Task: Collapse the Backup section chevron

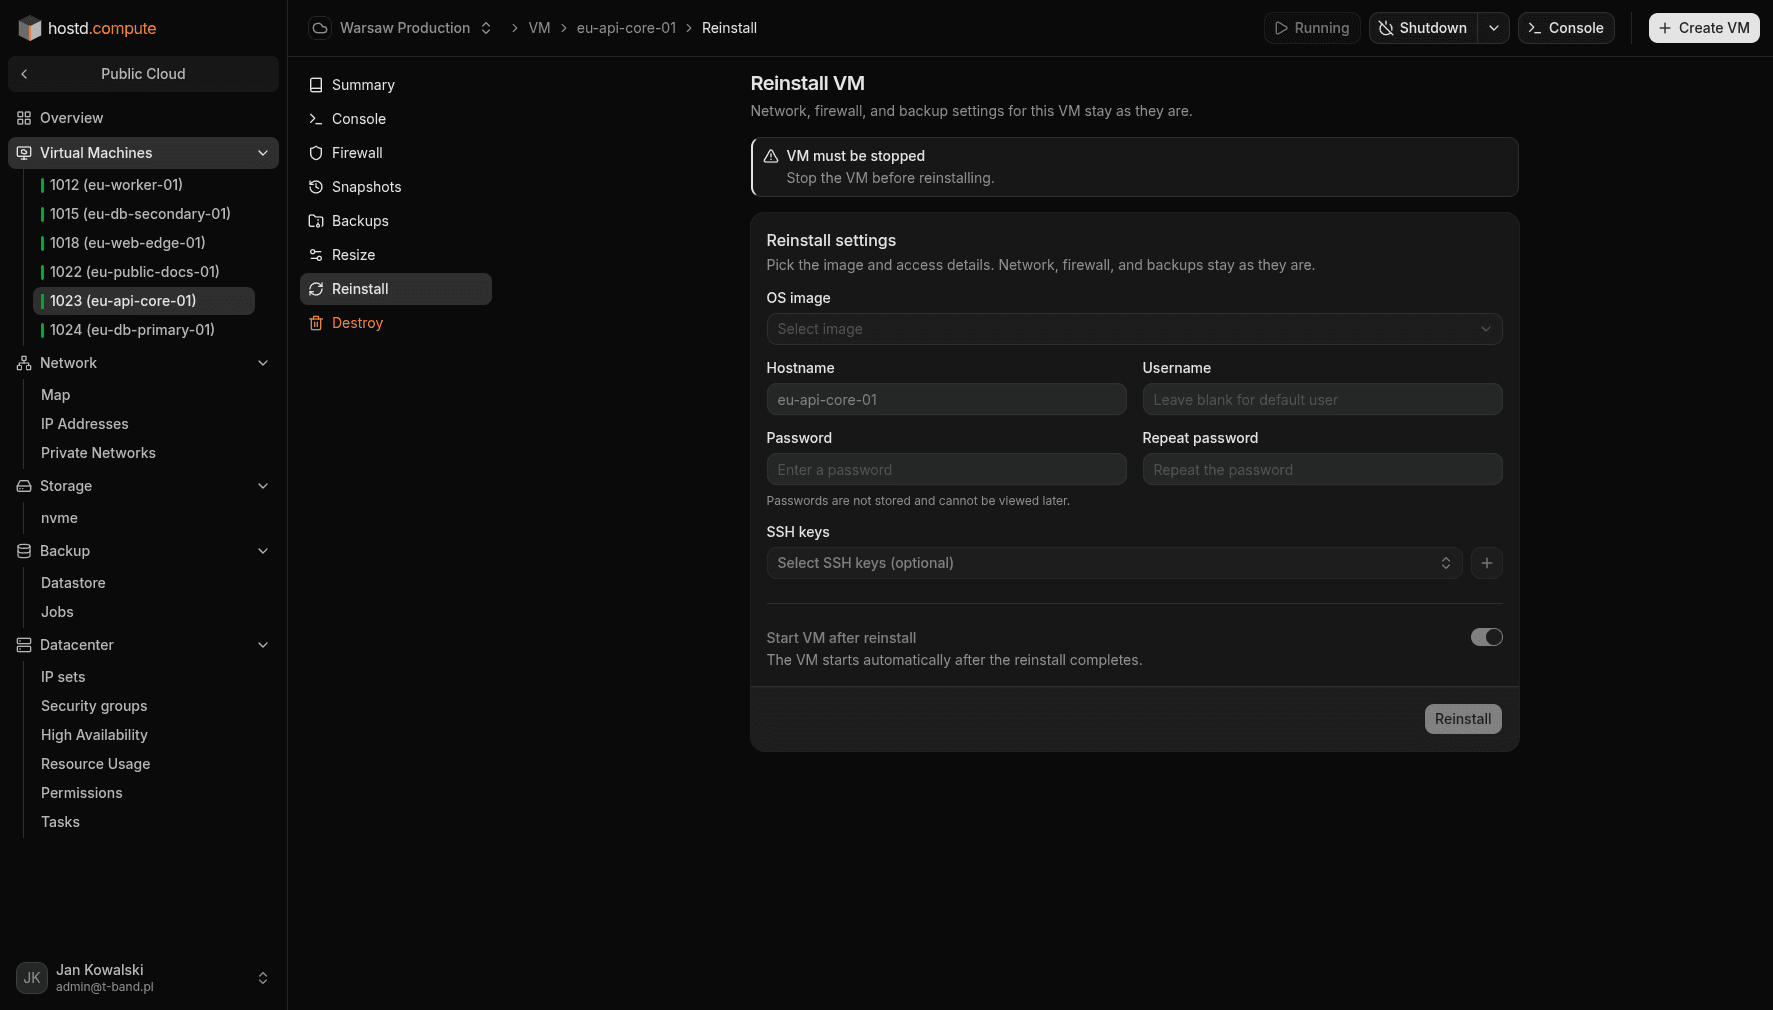Action: coord(263,551)
